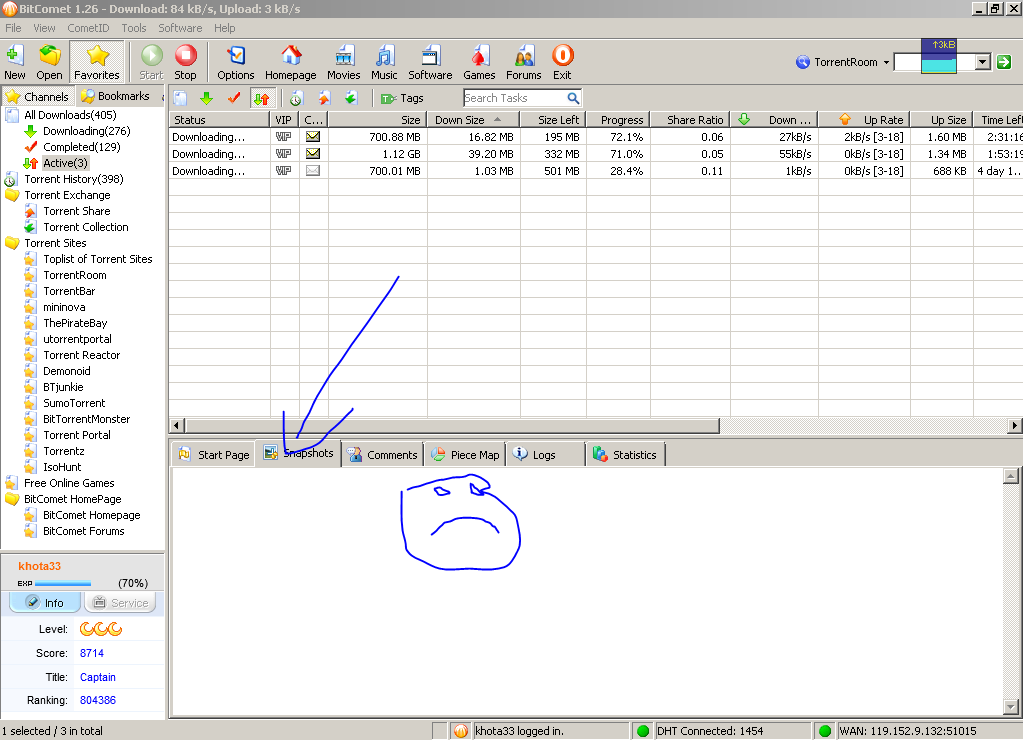The height and width of the screenshot is (740, 1023).
Task: Click the torrent history clock icon
Action: [296, 99]
